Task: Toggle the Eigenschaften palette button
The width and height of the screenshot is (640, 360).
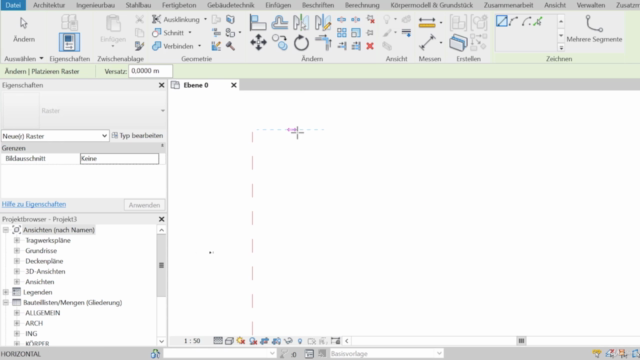Action: coord(69,42)
